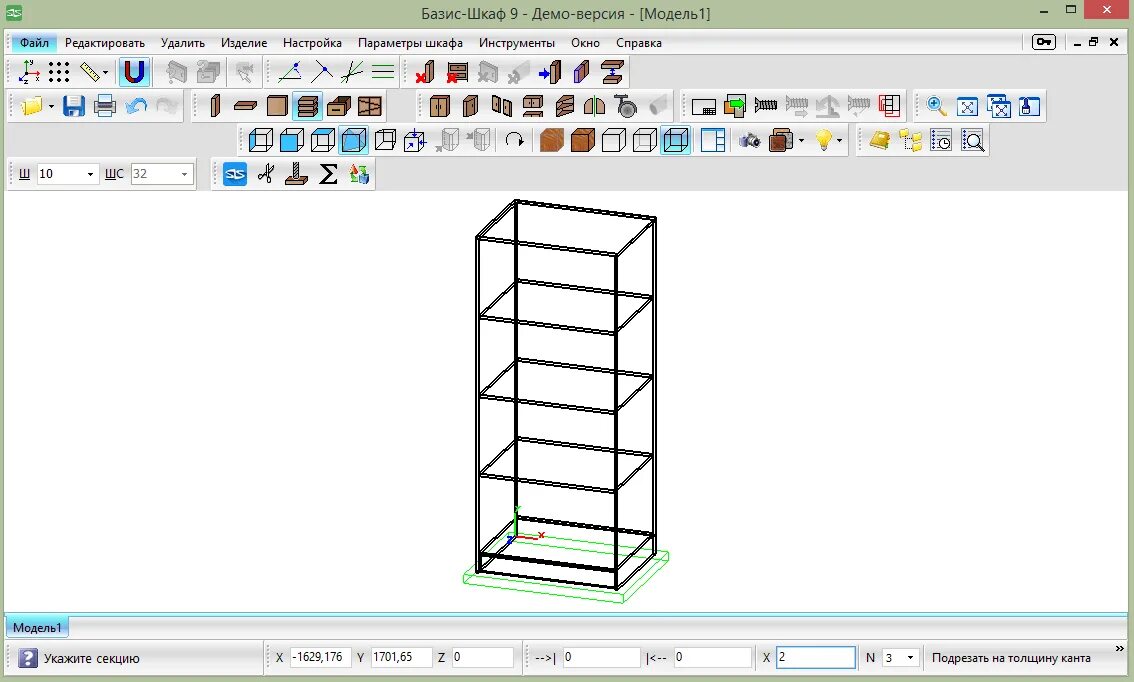The height and width of the screenshot is (682, 1134).
Task: Click the green arrow export panels icon
Action: (x=735, y=106)
